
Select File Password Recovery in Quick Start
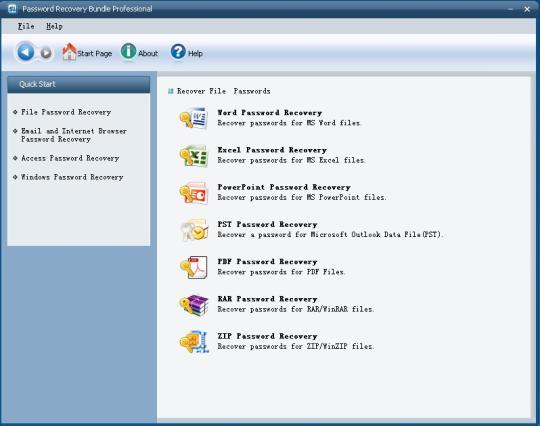coord(66,112)
